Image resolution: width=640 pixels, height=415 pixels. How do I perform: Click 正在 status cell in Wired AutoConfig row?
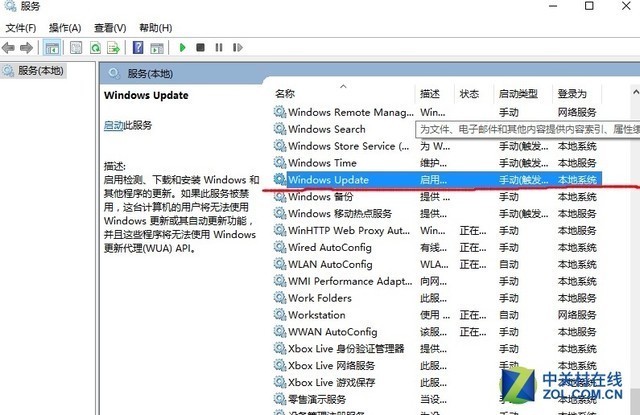point(473,248)
